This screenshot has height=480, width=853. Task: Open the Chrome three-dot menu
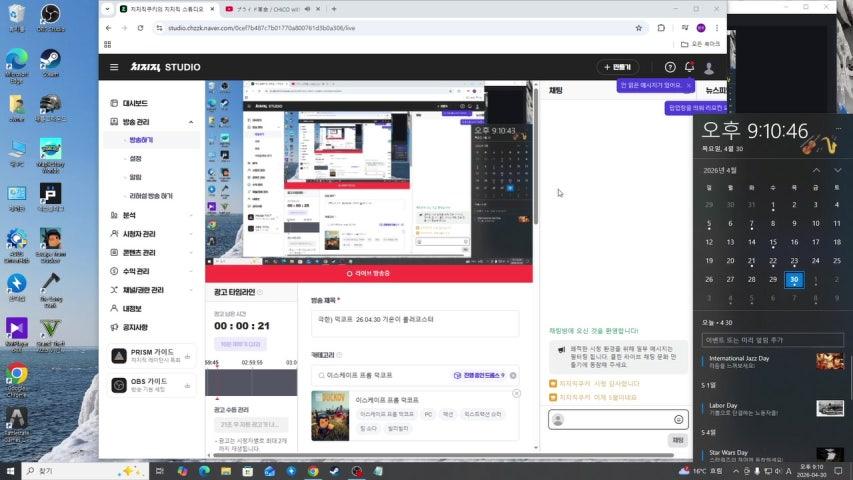[x=717, y=28]
